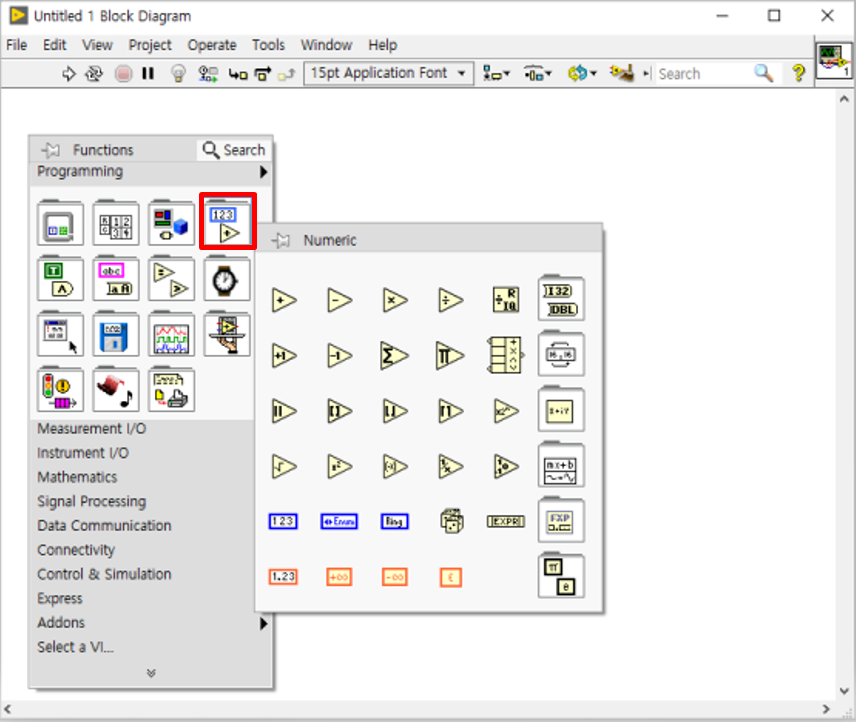Expand Signal Processing category
Screen dimensions: 856x722
click(92, 502)
